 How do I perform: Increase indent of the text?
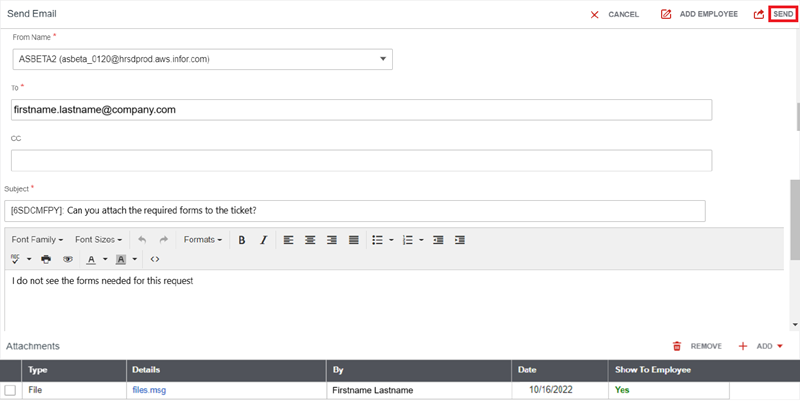(x=460, y=240)
